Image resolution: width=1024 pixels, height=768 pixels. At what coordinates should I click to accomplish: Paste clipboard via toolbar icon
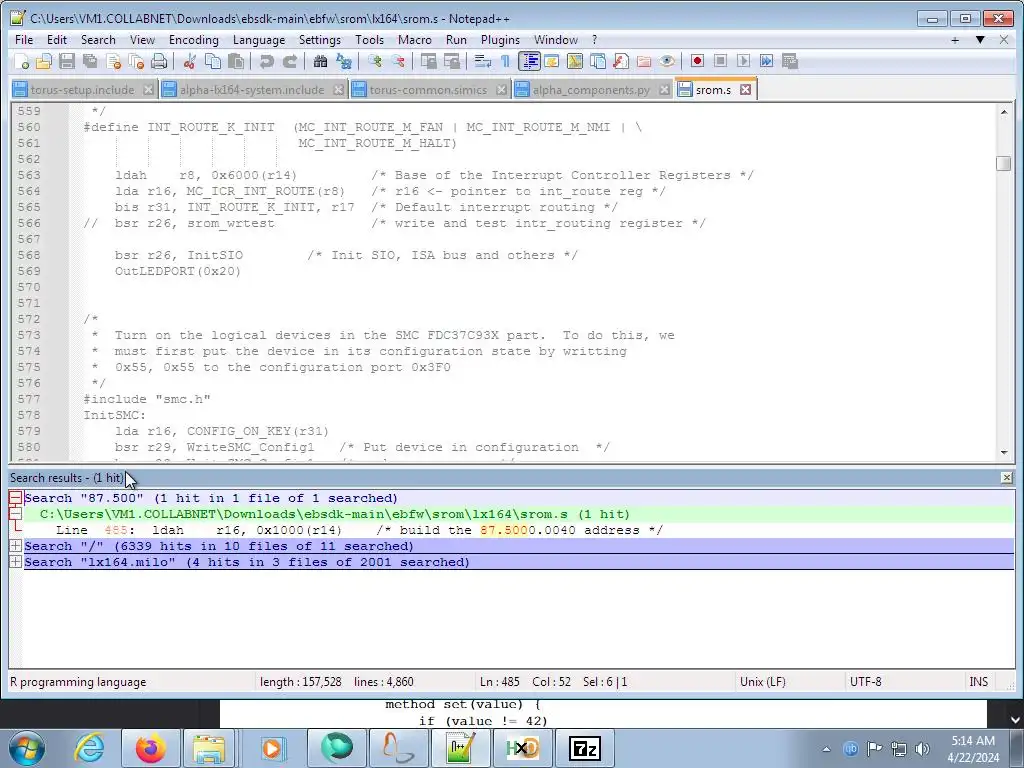tap(236, 61)
